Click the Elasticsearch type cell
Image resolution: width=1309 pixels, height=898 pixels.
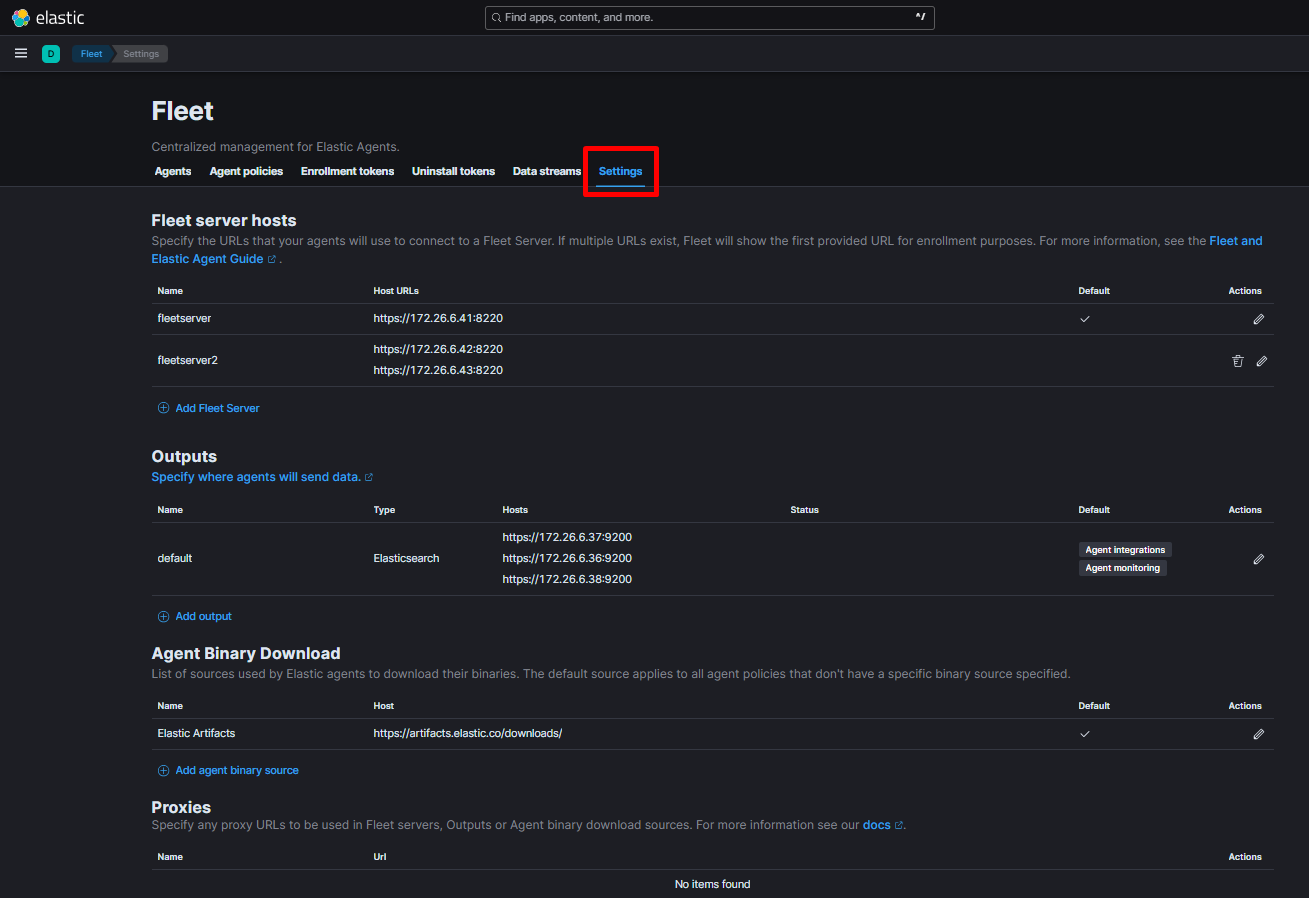pyautogui.click(x=406, y=558)
